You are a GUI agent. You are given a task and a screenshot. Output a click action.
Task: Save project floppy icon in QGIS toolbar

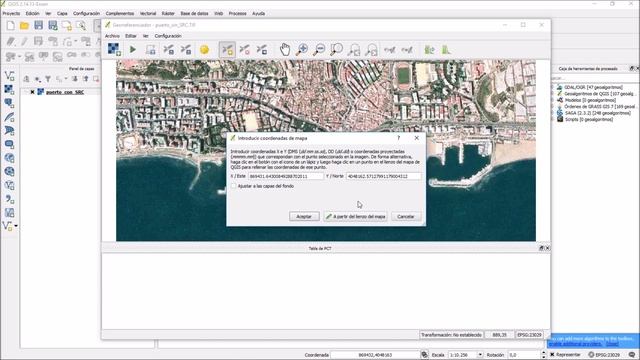coord(38,26)
